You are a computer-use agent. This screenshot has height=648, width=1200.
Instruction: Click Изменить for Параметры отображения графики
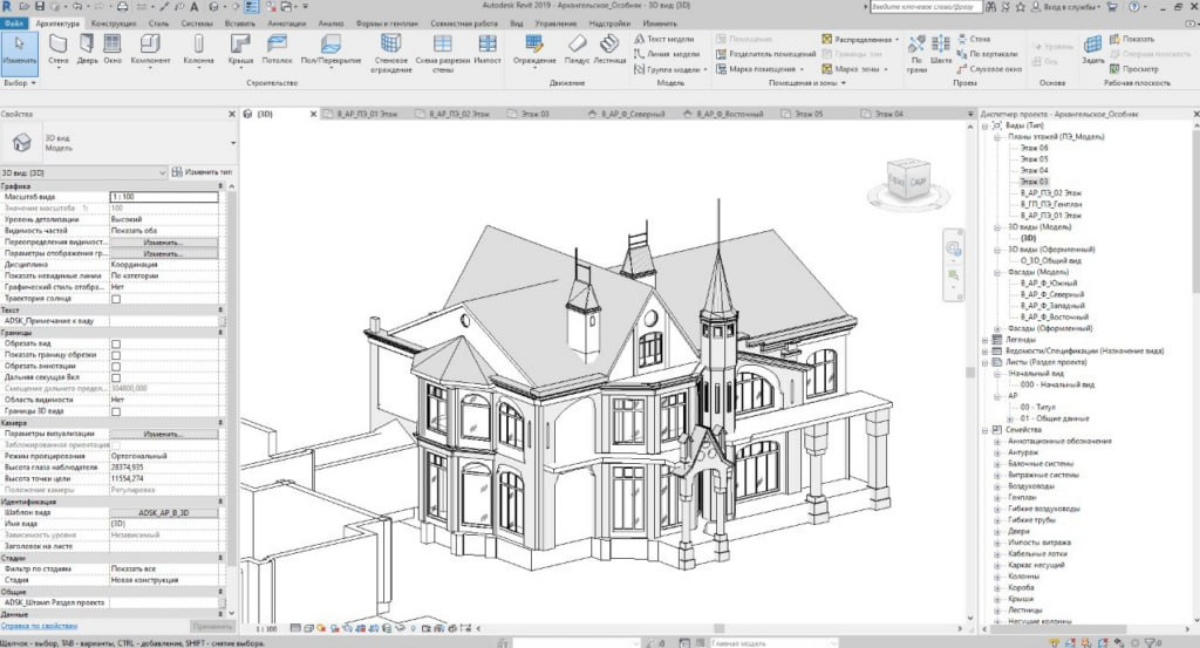pos(163,254)
